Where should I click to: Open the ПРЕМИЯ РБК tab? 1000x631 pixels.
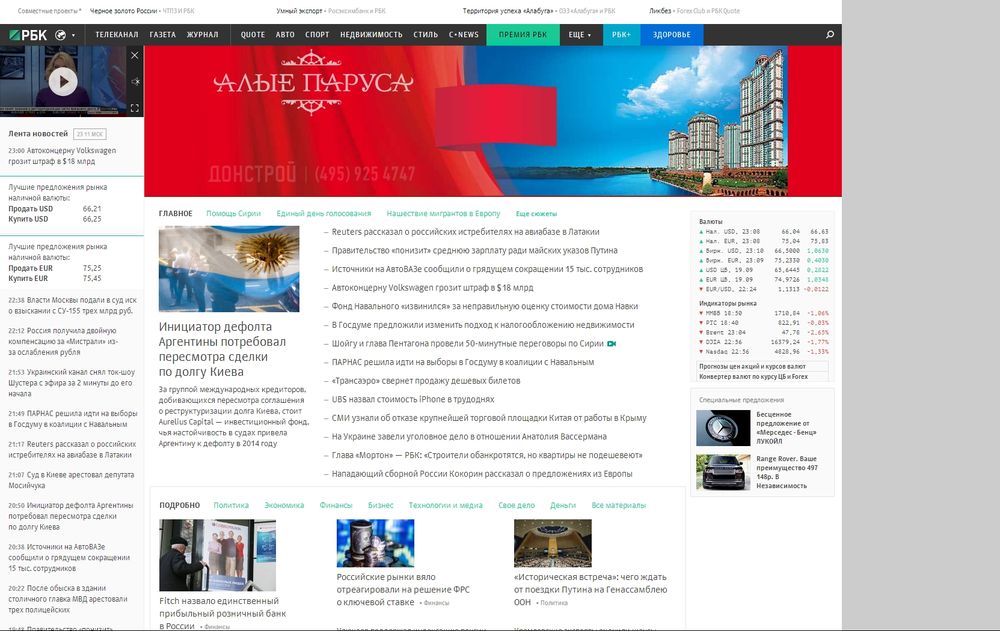523,35
